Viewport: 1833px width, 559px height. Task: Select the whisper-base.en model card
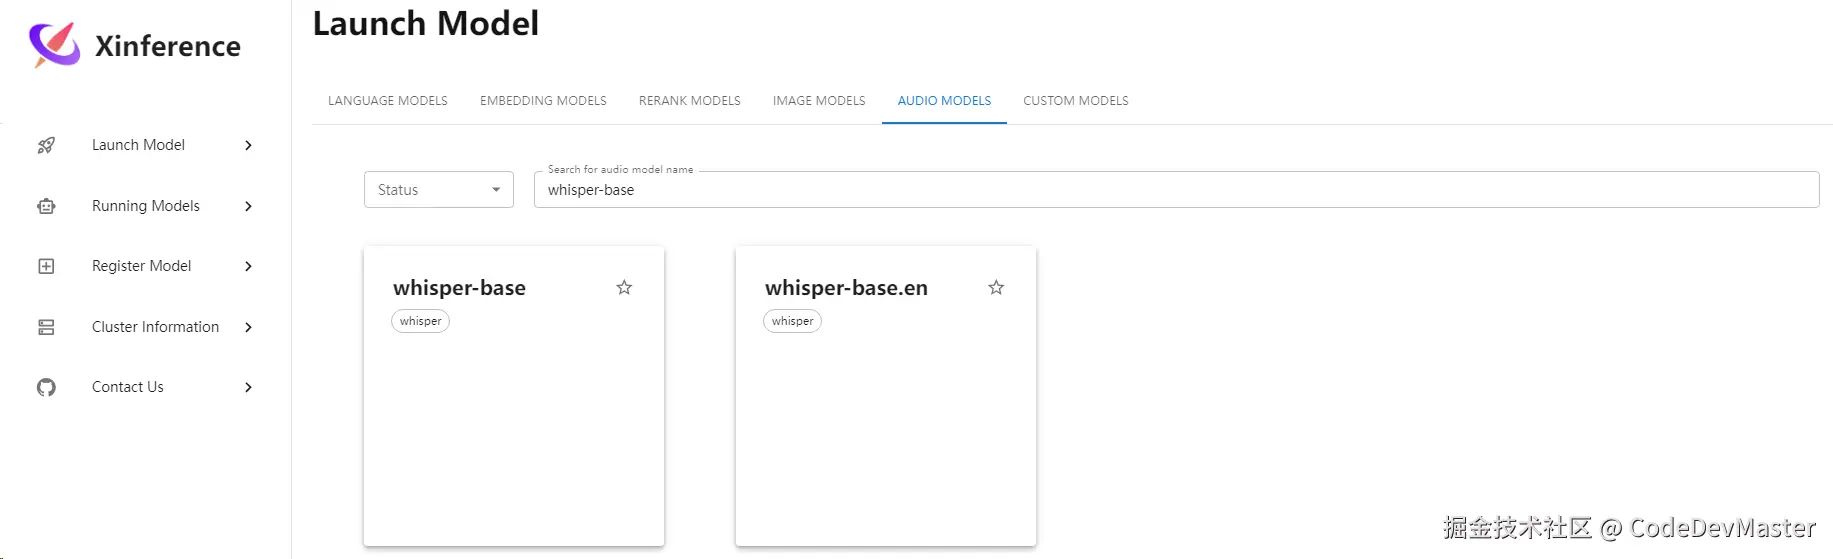coord(886,396)
